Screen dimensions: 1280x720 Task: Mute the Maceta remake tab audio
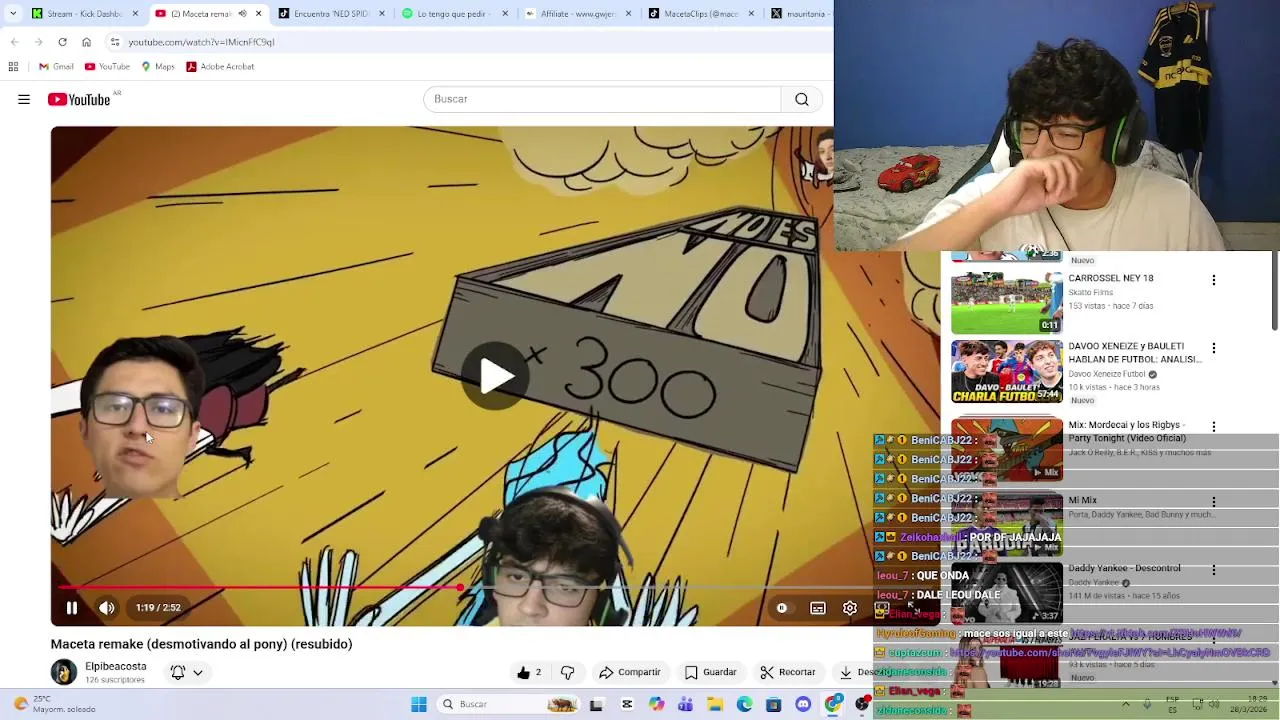(x=242, y=14)
